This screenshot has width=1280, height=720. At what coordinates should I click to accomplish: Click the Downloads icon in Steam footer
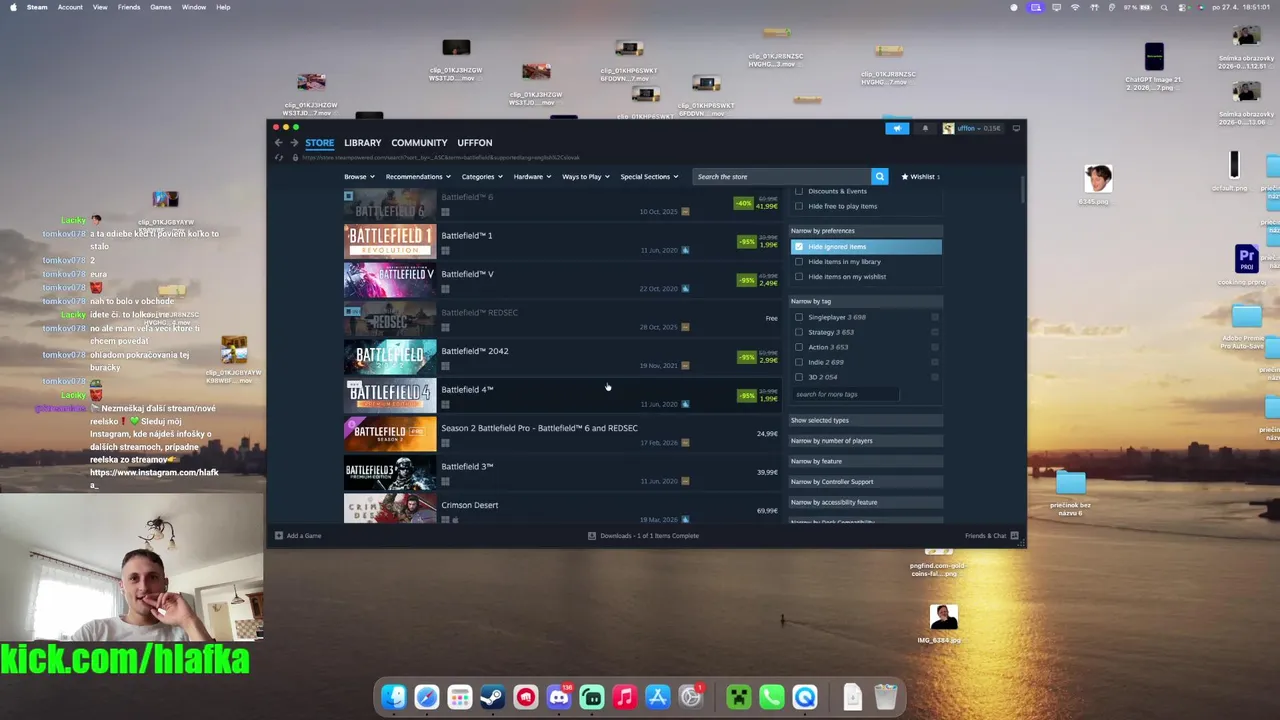[x=592, y=536]
